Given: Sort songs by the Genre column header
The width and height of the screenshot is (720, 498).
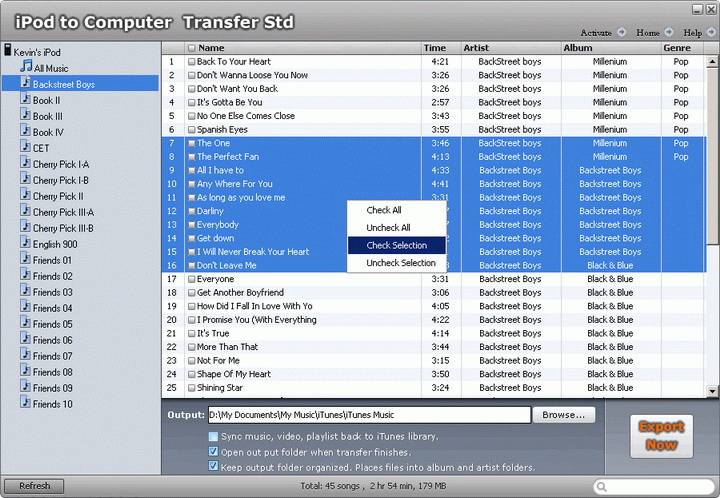Looking at the screenshot, I should click(682, 48).
